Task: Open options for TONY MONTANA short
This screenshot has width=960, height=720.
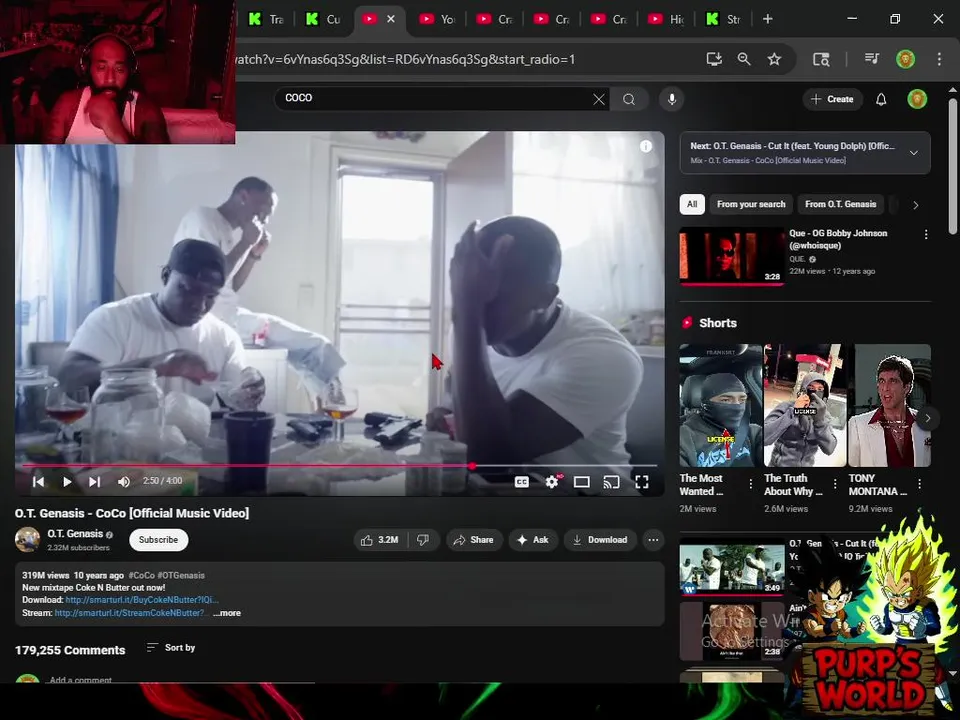Action: 920,484
